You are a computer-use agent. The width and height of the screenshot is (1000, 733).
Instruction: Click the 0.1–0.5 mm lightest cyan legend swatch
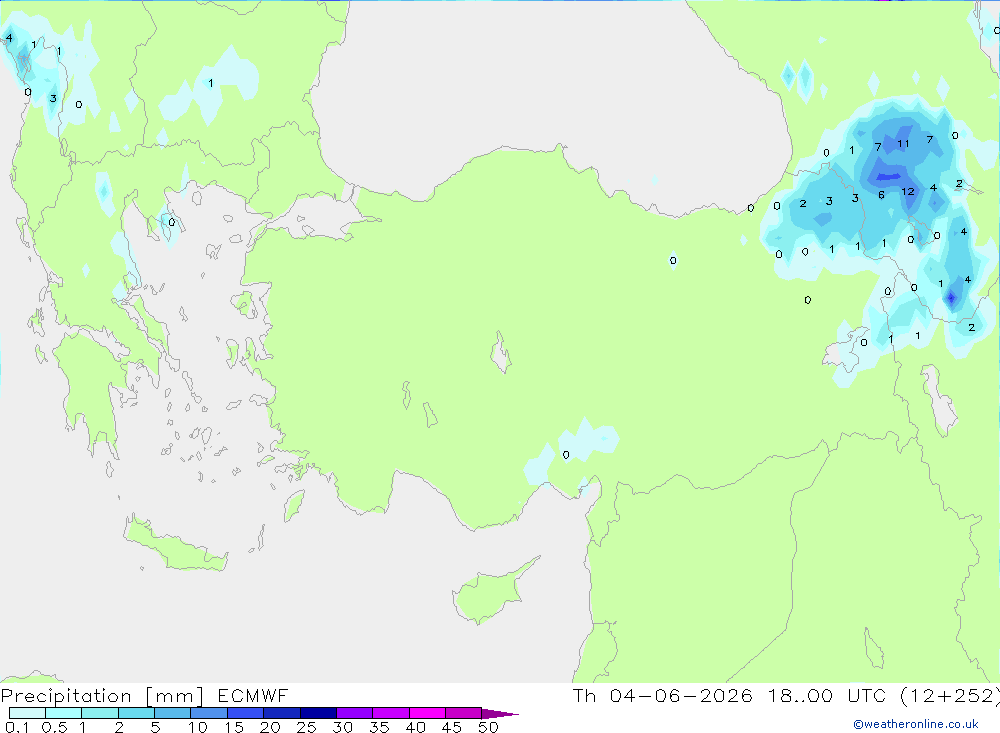click(x=27, y=713)
